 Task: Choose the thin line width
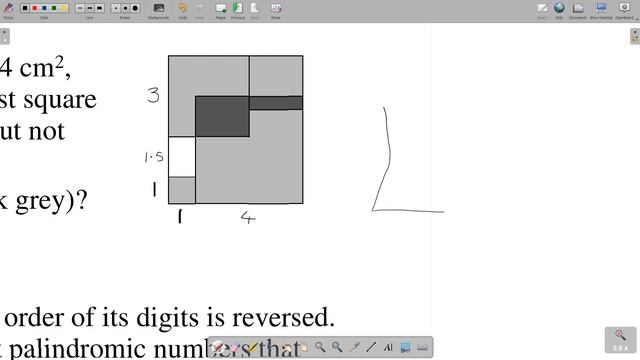tap(80, 8)
